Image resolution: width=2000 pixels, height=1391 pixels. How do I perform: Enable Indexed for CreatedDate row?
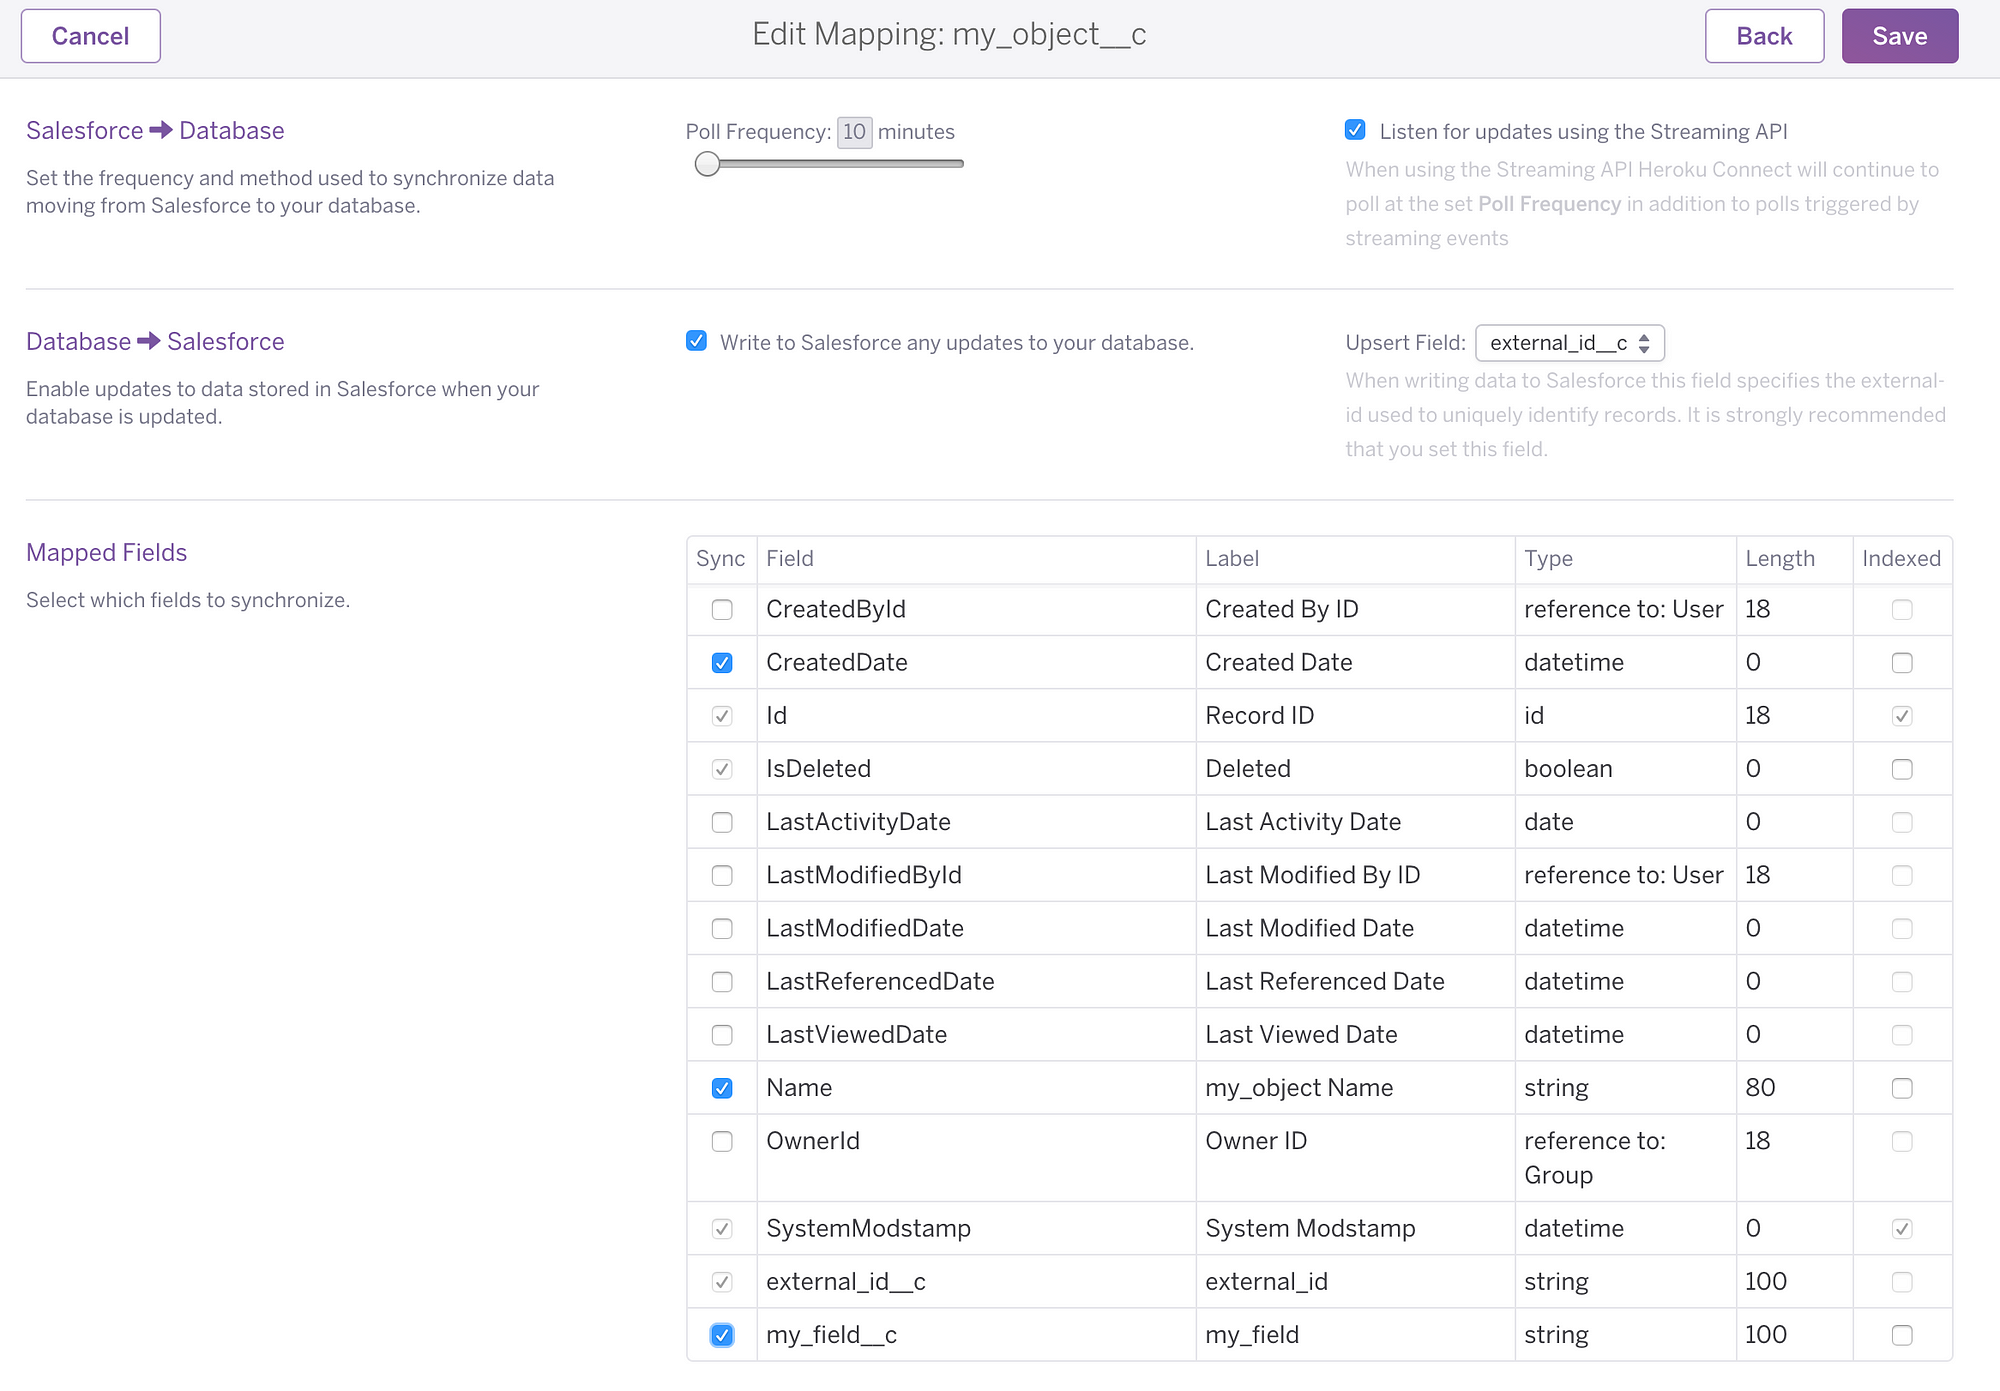(x=1902, y=663)
